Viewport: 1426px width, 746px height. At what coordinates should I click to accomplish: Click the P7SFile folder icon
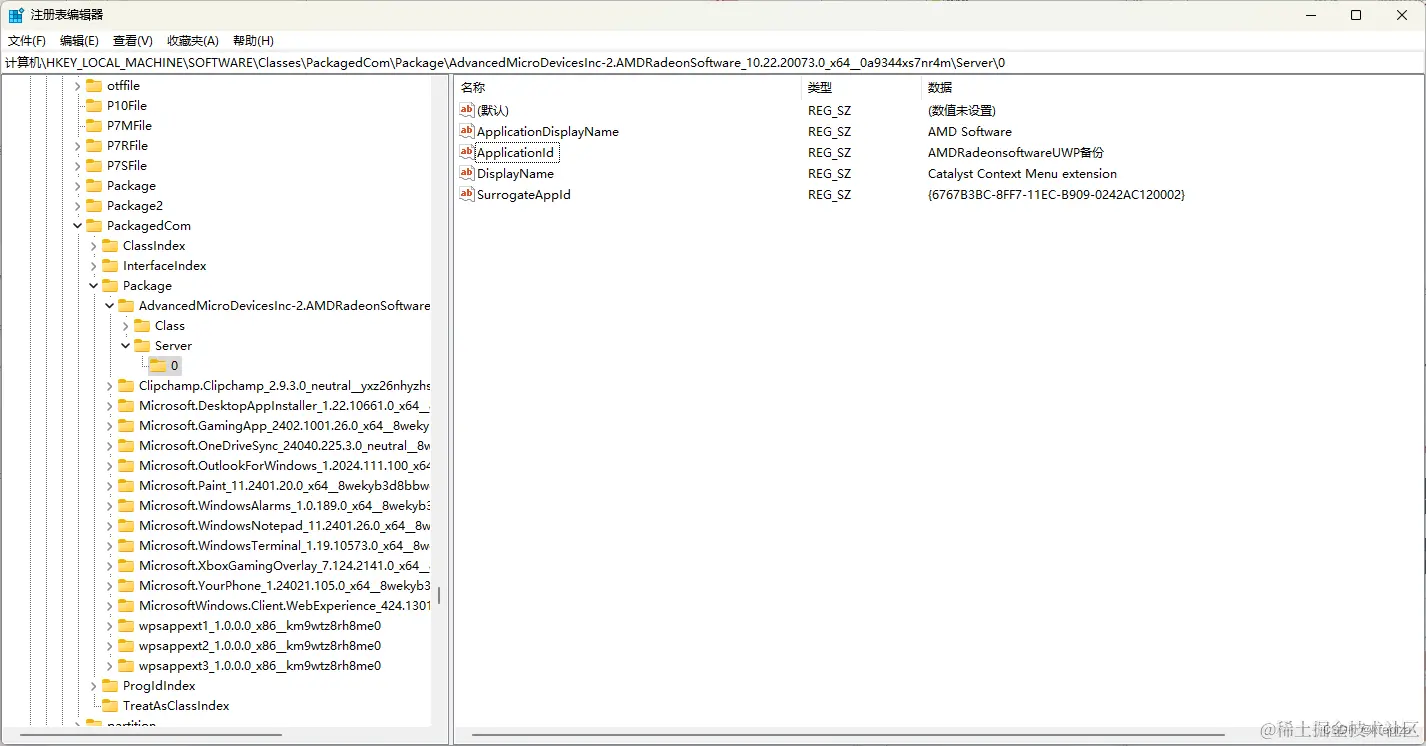(x=94, y=166)
